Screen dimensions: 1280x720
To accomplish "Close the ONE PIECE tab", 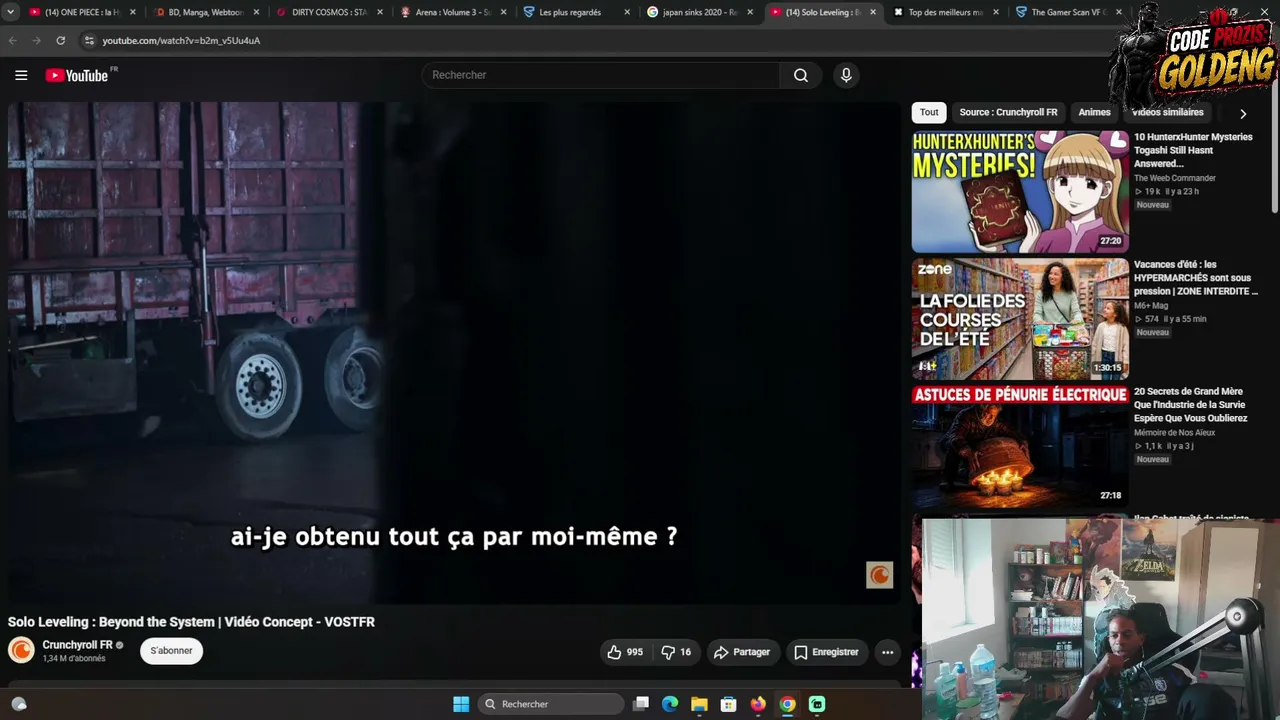I will point(132,12).
